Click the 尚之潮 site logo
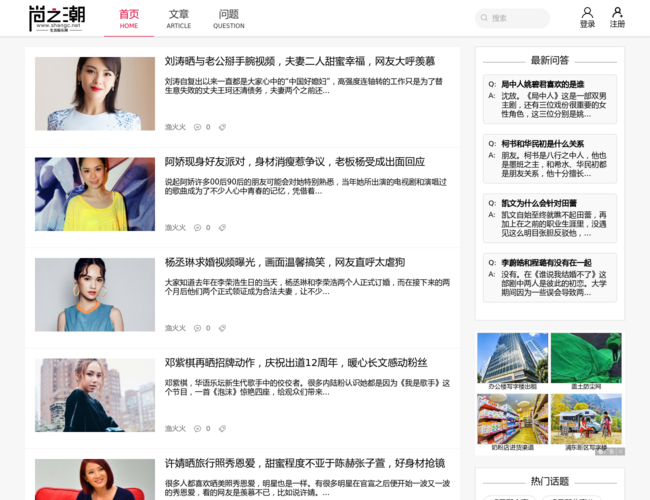 pos(57,19)
